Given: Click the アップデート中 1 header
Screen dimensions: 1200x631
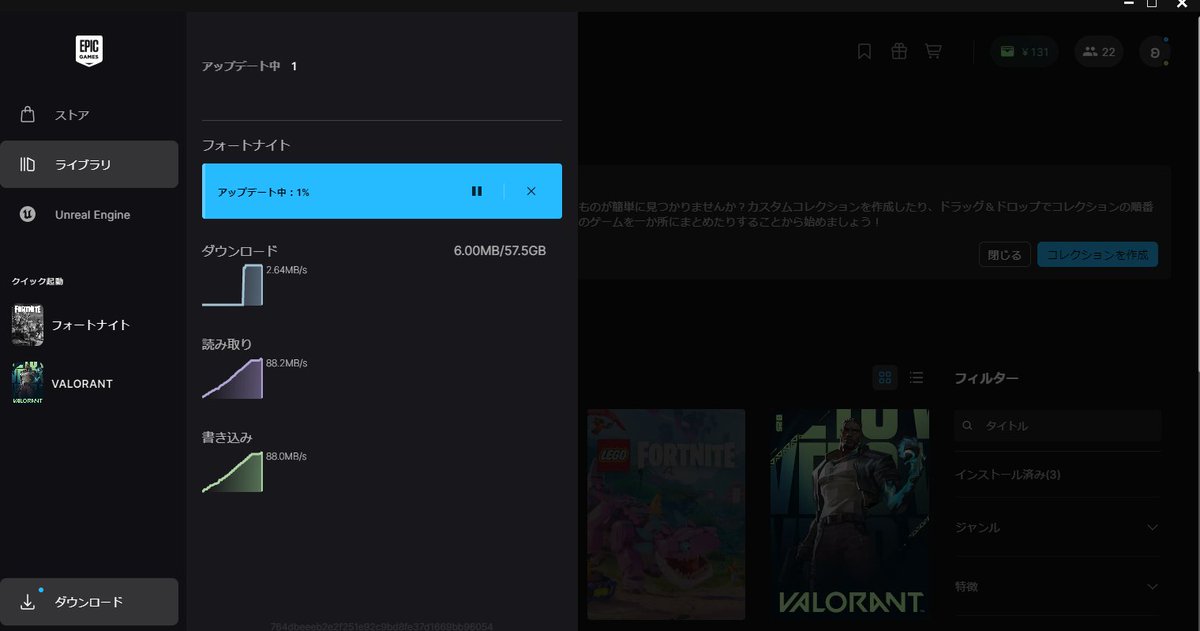Looking at the screenshot, I should pyautogui.click(x=250, y=66).
